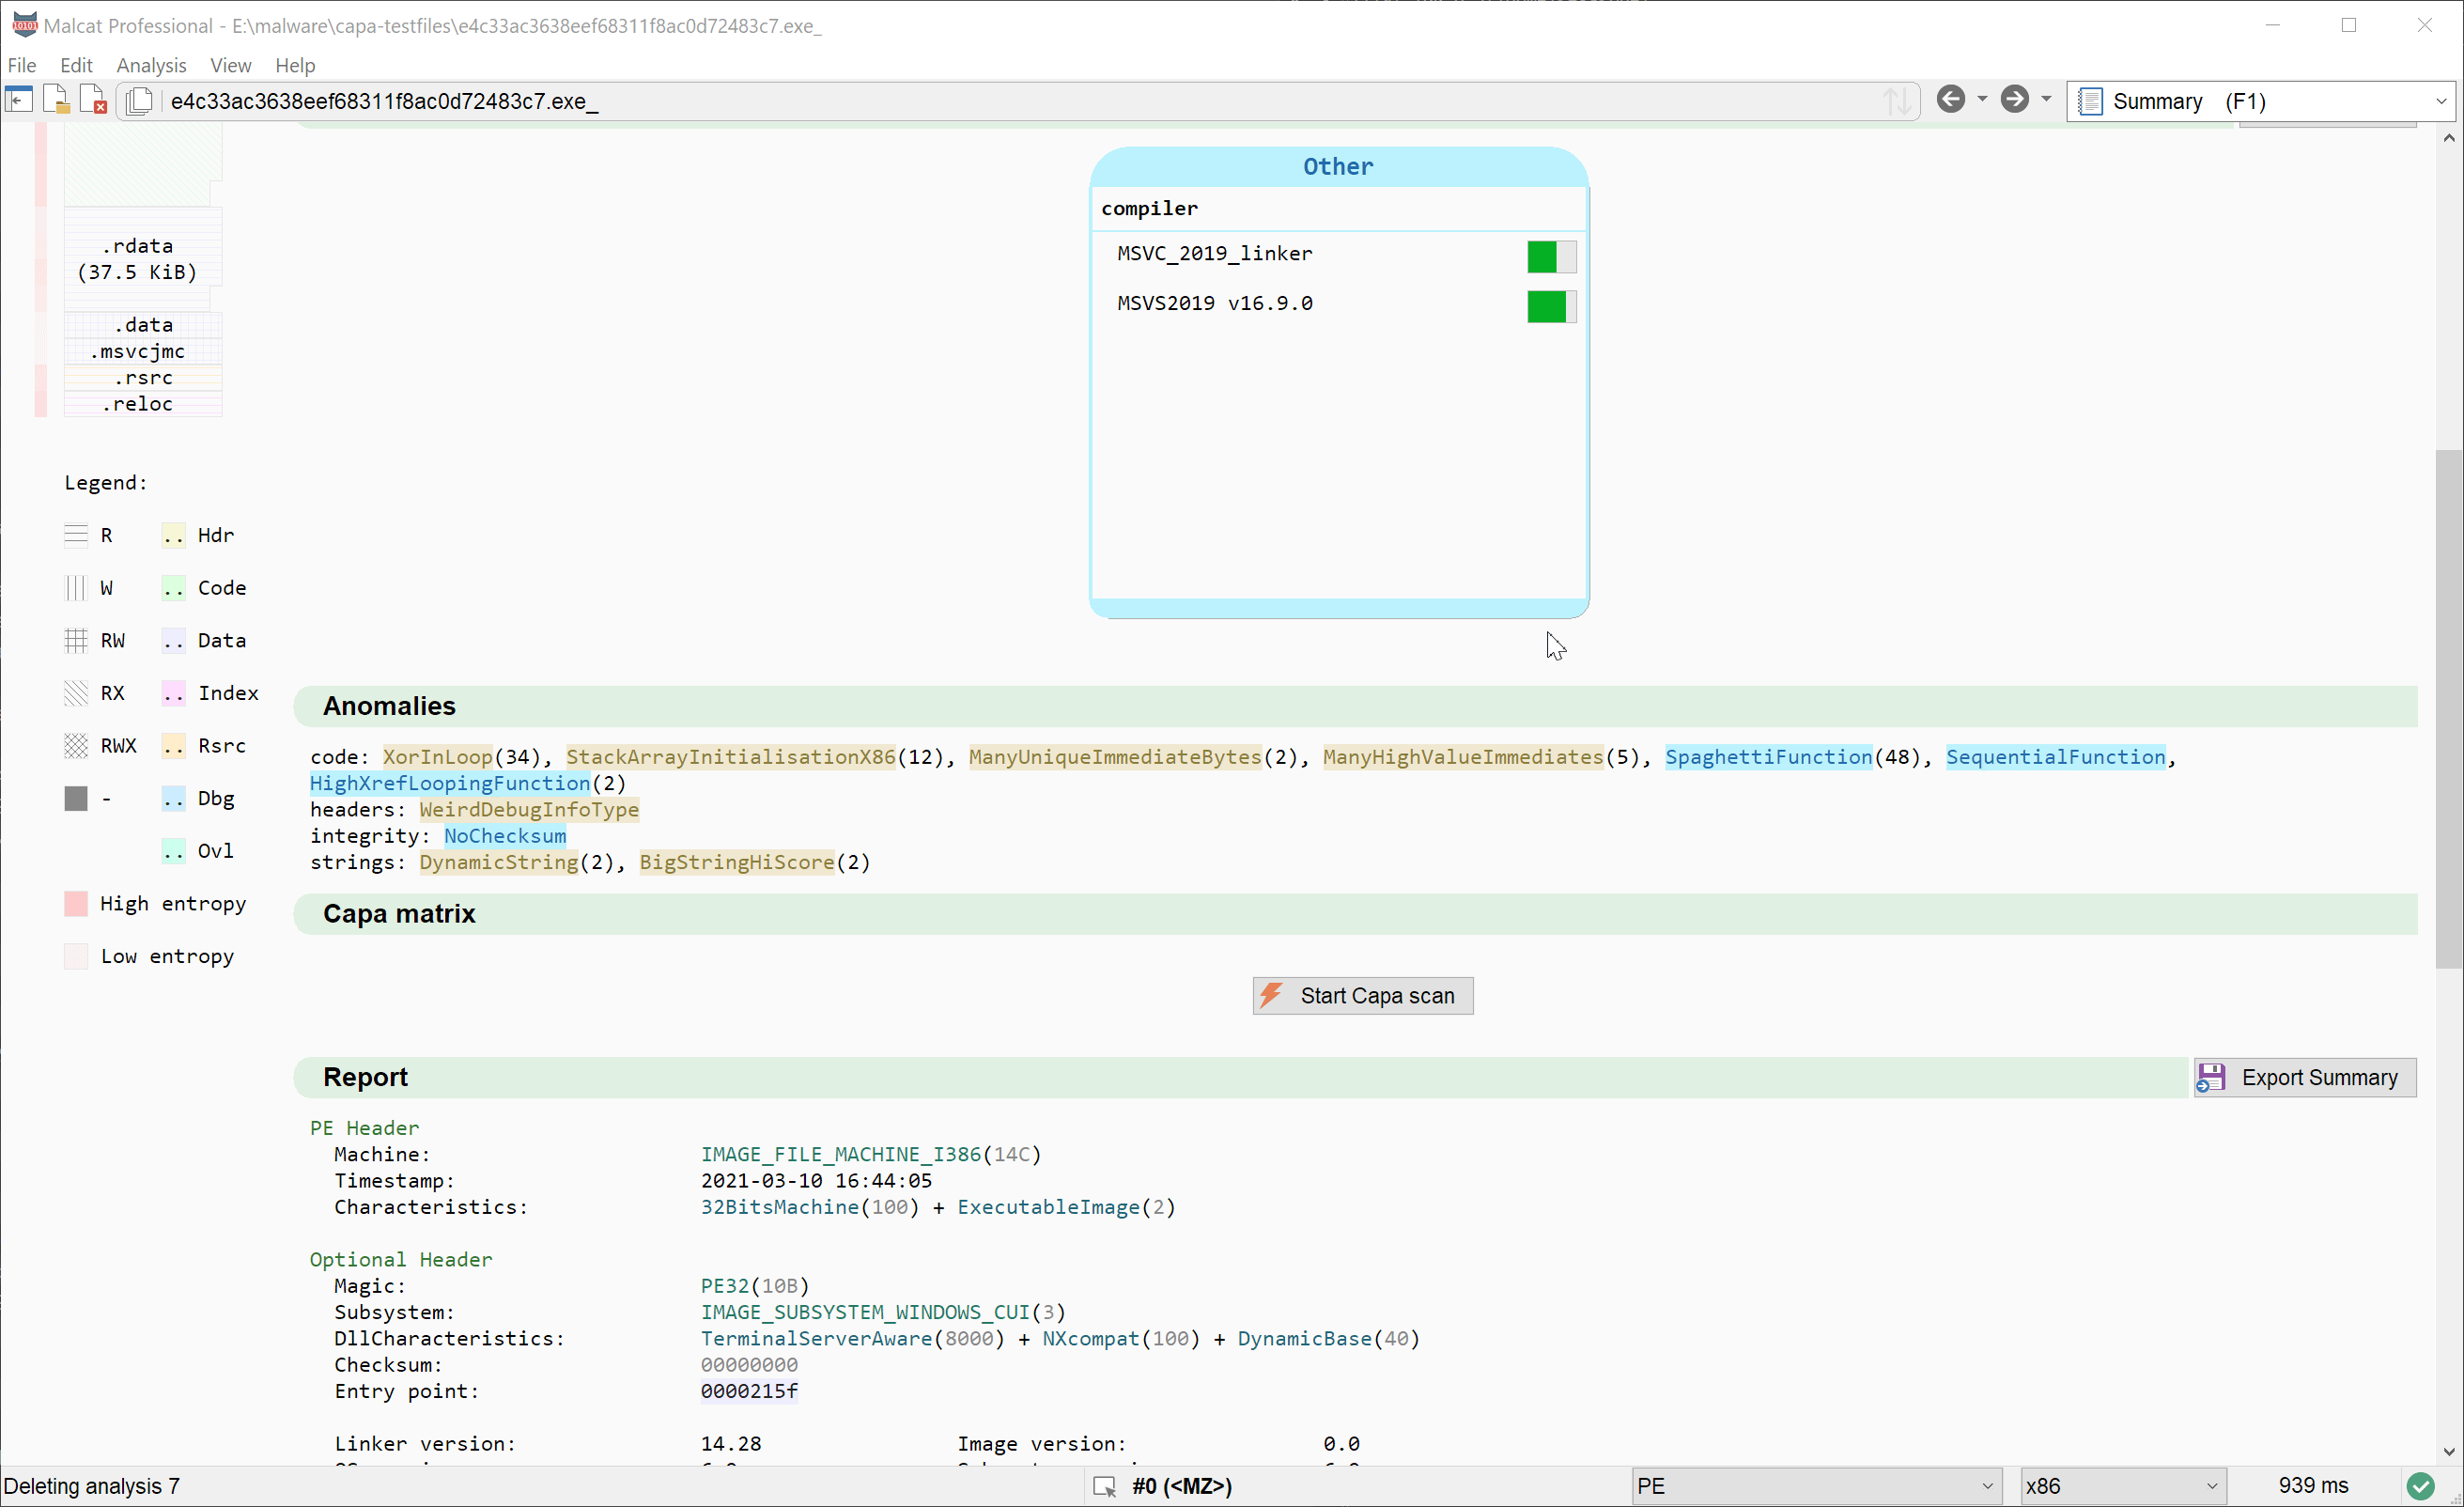Expand the x86 architecture dropdown
2464x1507 pixels.
[2120, 1486]
